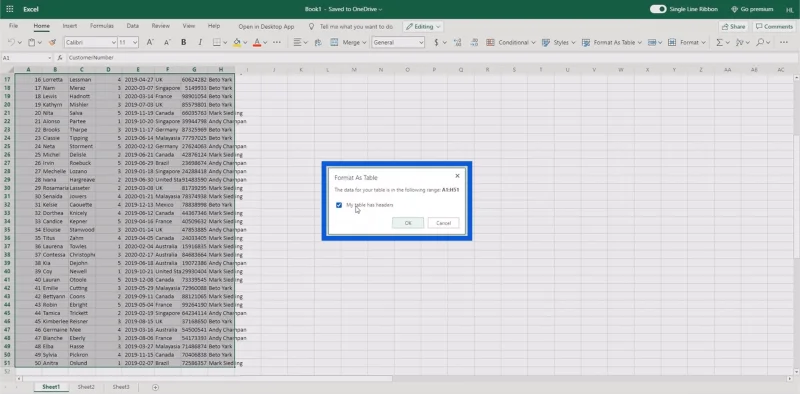Open the Merge dropdown
This screenshot has height=394, width=800.
click(349, 42)
